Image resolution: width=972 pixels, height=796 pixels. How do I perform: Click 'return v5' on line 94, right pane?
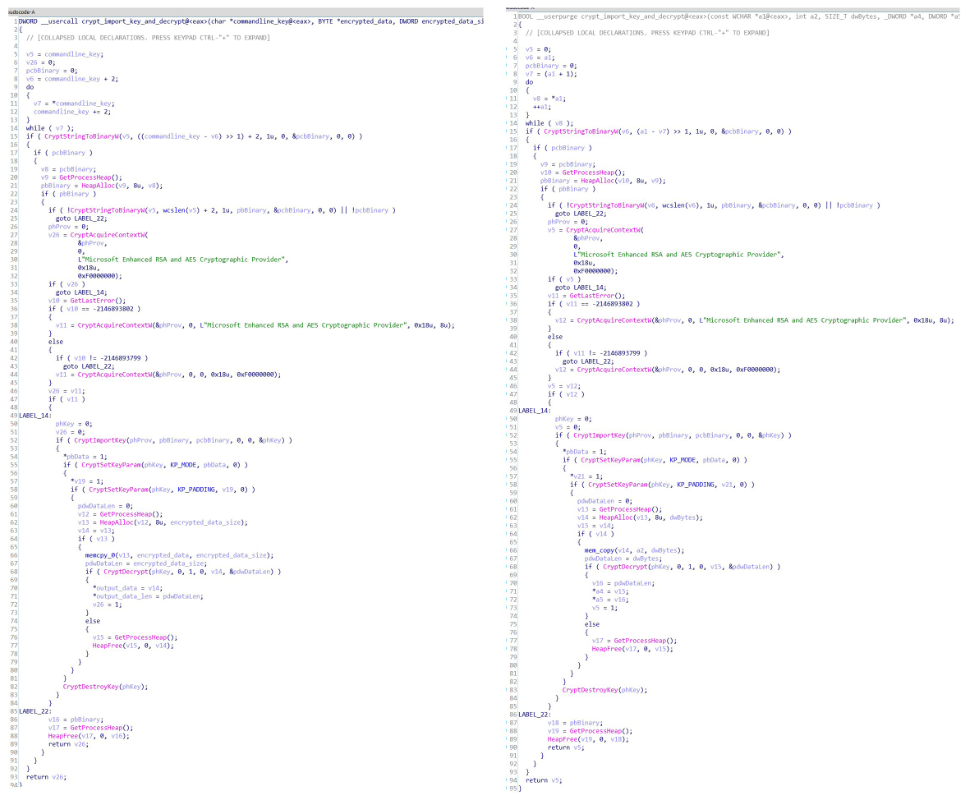(544, 781)
